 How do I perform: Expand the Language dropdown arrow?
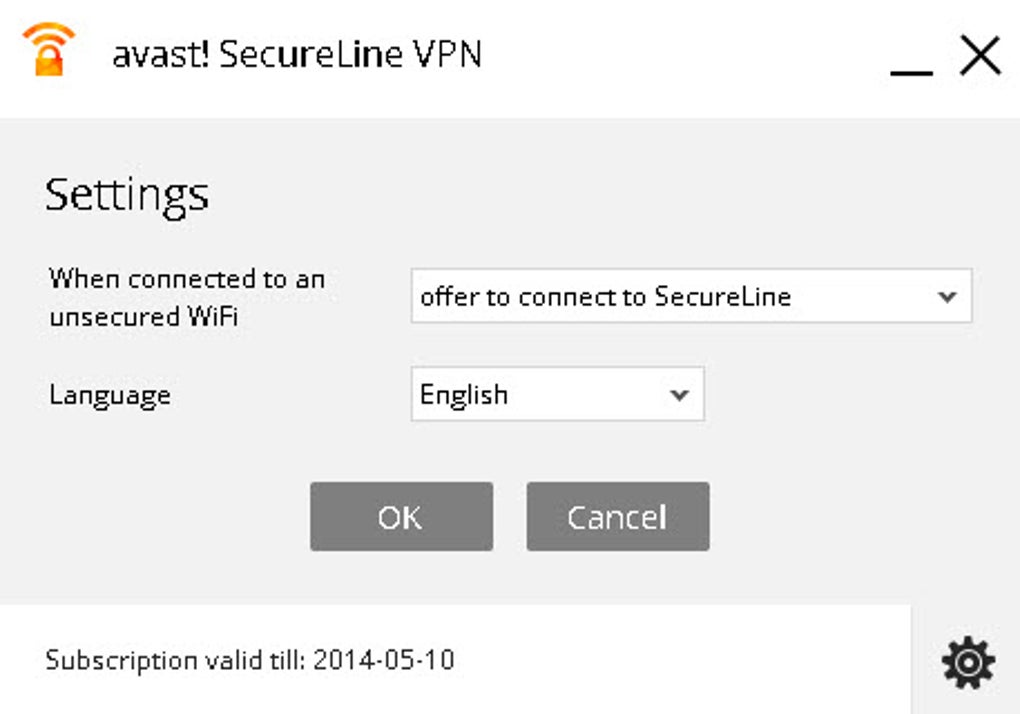click(679, 395)
